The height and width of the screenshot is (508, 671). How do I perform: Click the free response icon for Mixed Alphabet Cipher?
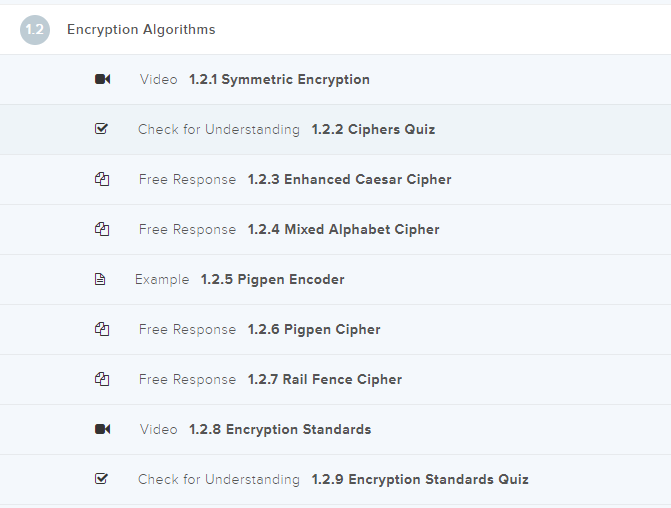click(101, 230)
